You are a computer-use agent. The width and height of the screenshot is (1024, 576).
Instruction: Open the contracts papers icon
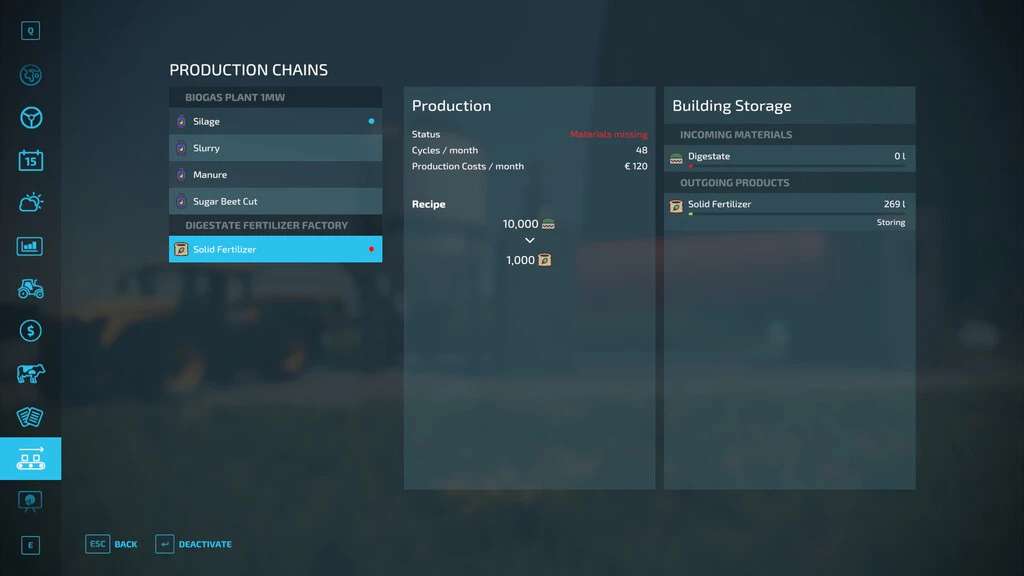coord(30,417)
